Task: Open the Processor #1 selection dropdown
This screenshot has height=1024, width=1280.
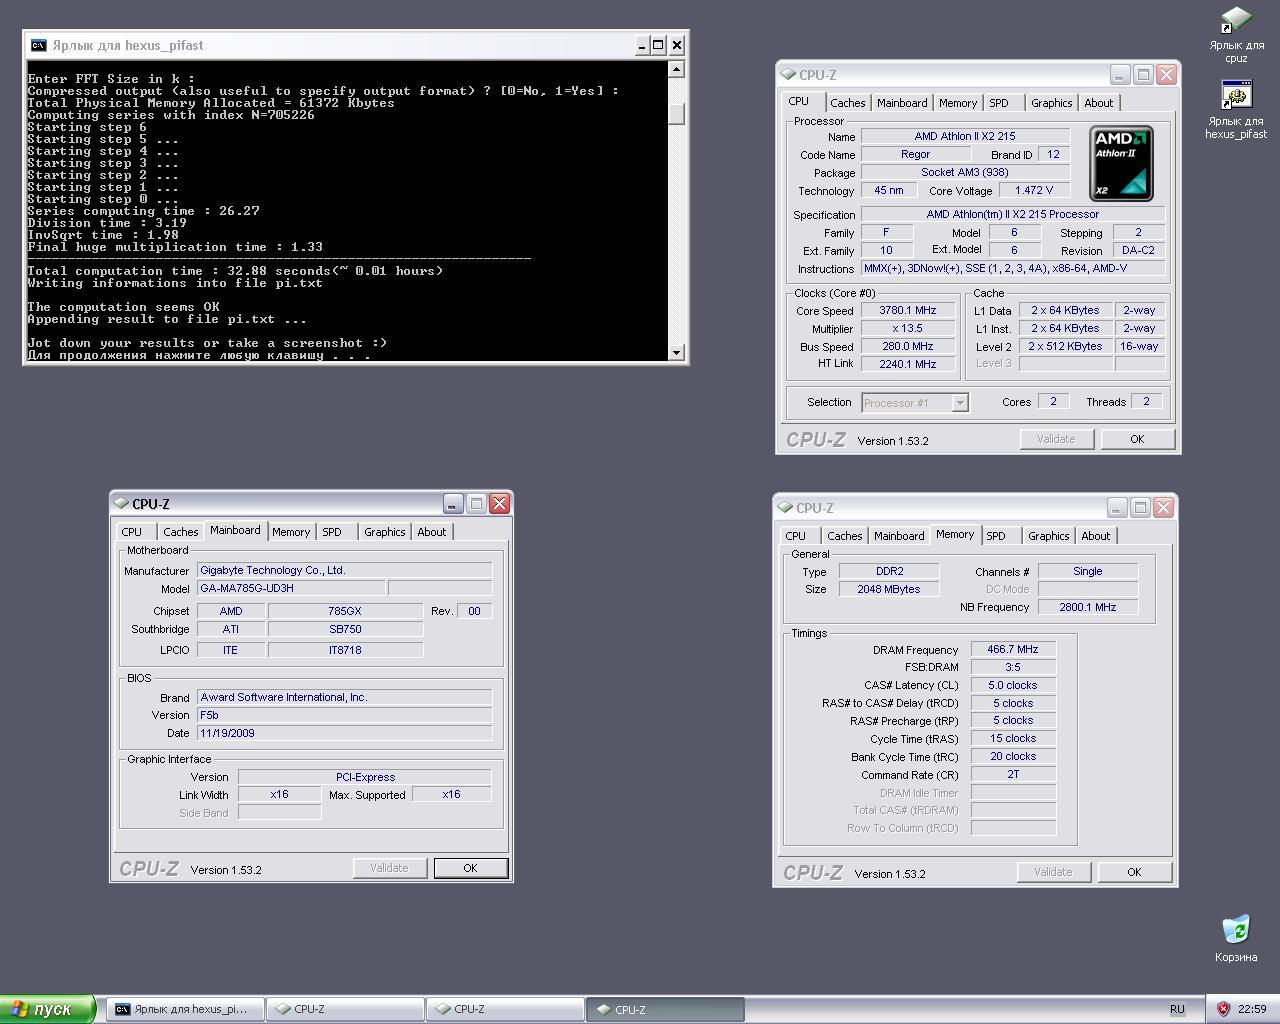Action: pyautogui.click(x=914, y=402)
